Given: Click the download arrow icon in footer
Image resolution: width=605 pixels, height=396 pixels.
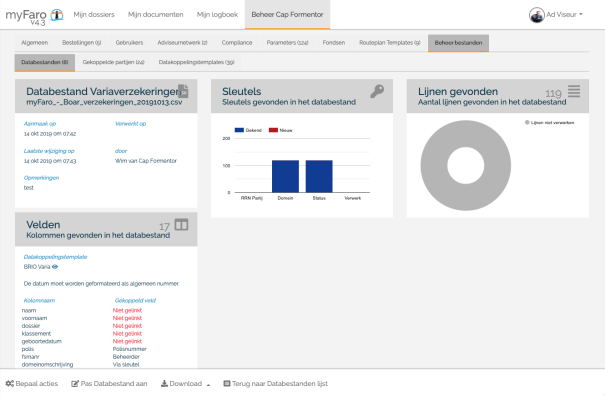Looking at the screenshot, I should pos(164,383).
